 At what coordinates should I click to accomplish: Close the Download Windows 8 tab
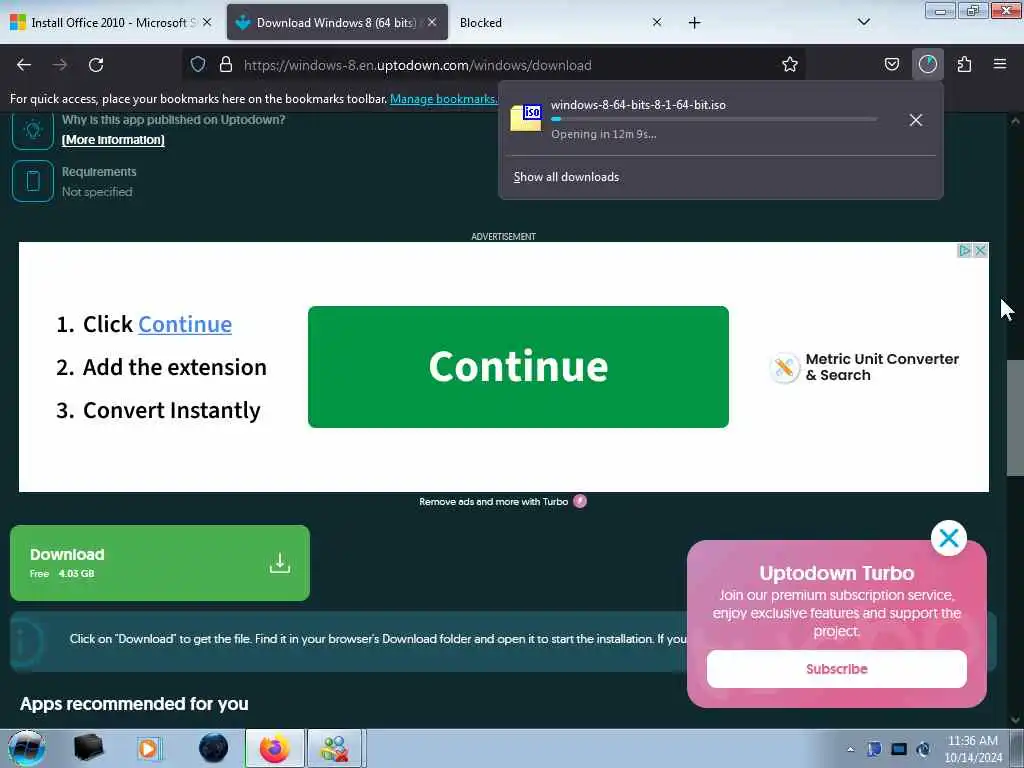432,22
